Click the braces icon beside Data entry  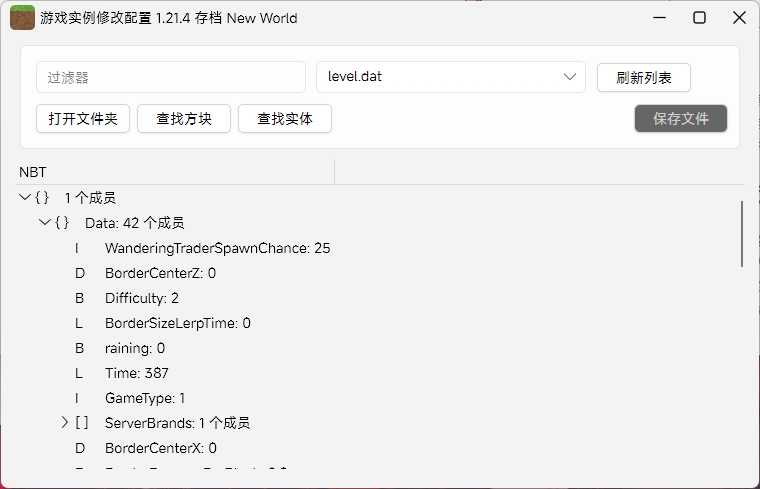click(62, 223)
